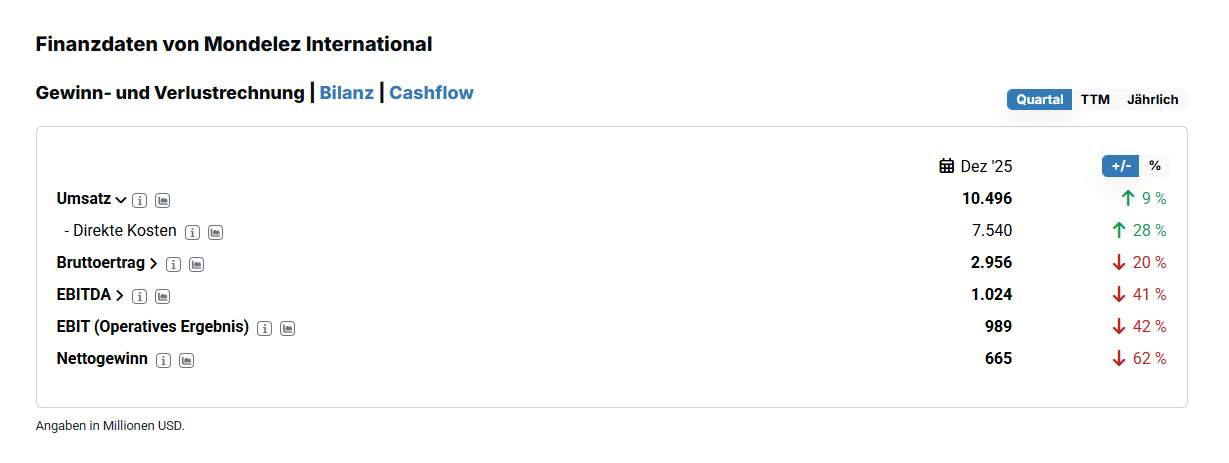
Task: Open the chart icon for Bruttoertrag
Action: [x=196, y=264]
